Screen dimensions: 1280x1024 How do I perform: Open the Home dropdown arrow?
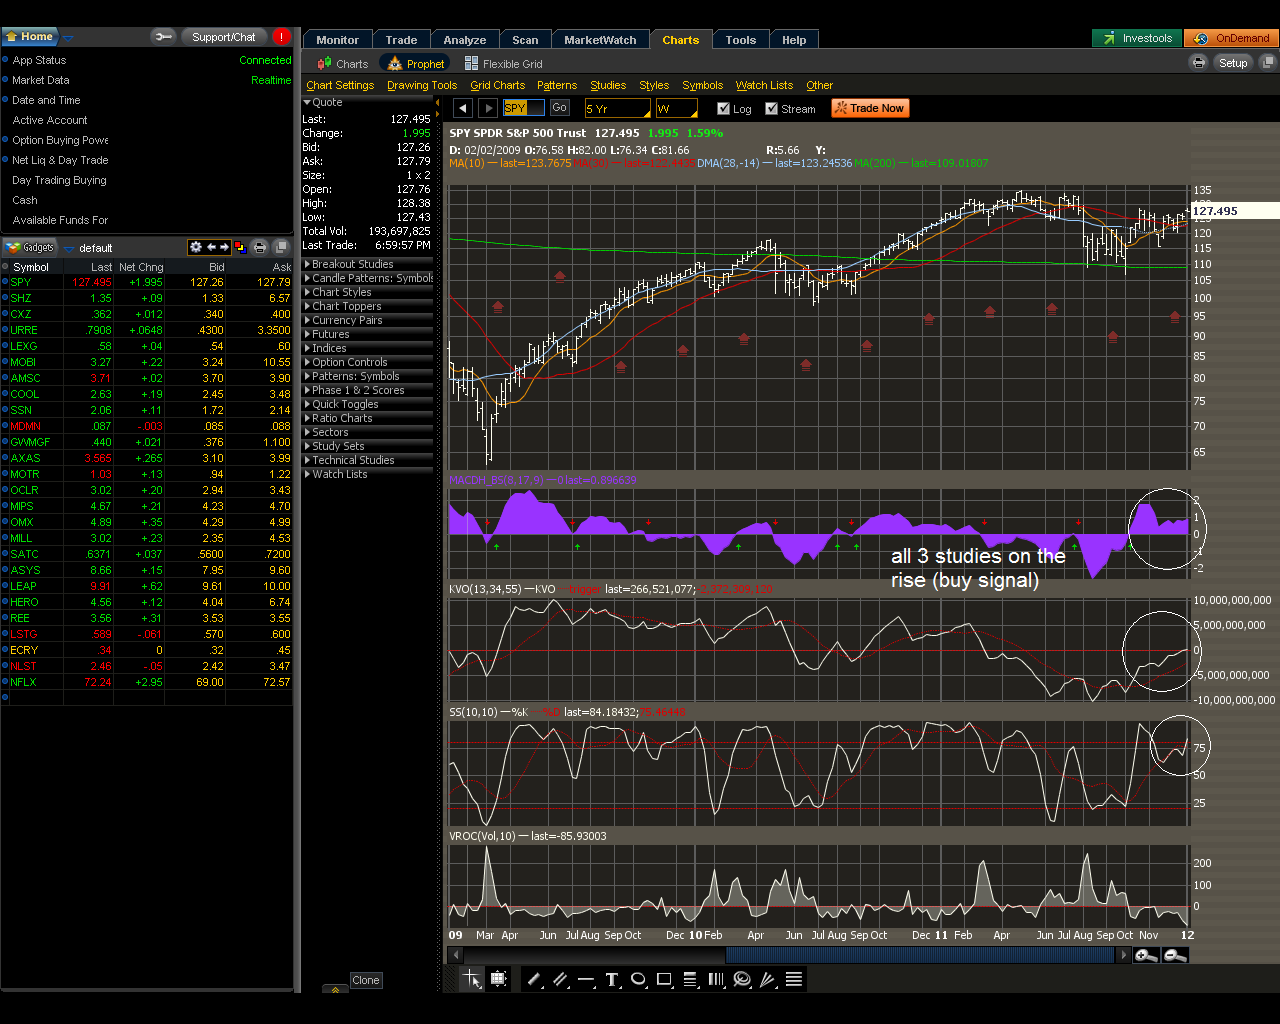pos(68,38)
